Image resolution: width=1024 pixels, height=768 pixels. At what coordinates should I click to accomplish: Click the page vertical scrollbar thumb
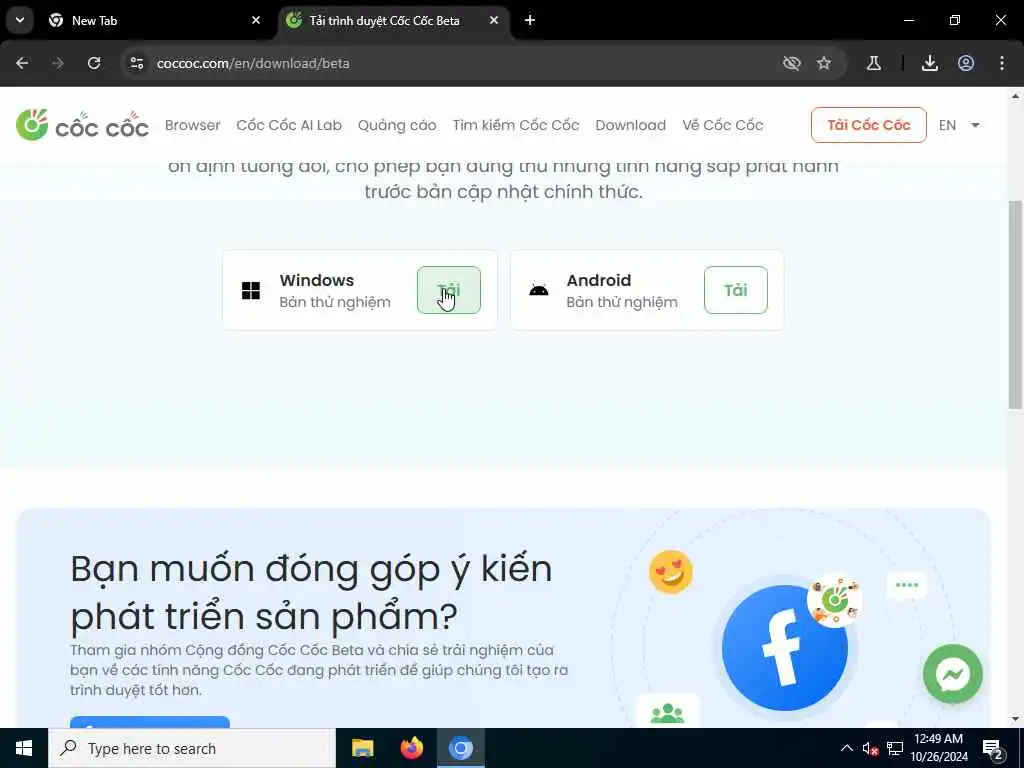[x=1015, y=304]
